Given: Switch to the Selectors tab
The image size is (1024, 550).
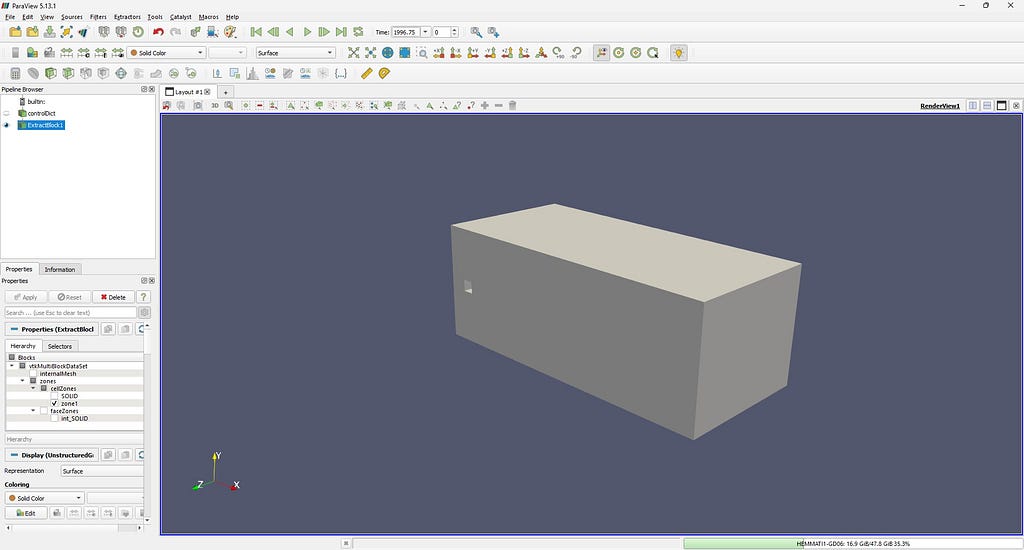Looking at the screenshot, I should pos(59,346).
